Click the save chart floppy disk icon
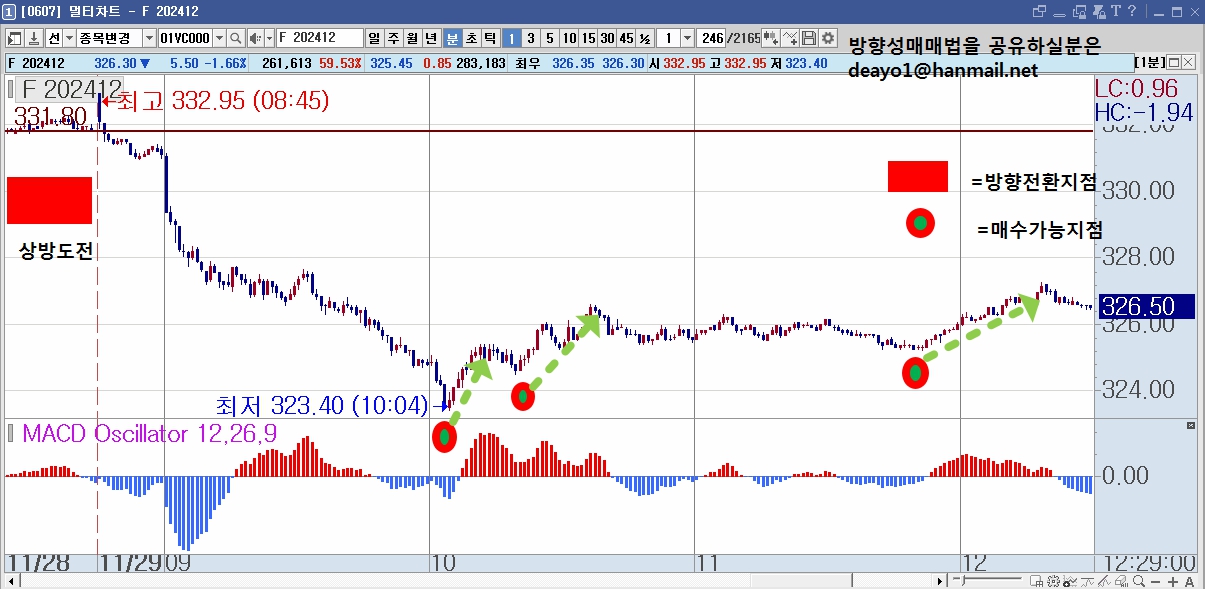1205x589 pixels. [809, 38]
